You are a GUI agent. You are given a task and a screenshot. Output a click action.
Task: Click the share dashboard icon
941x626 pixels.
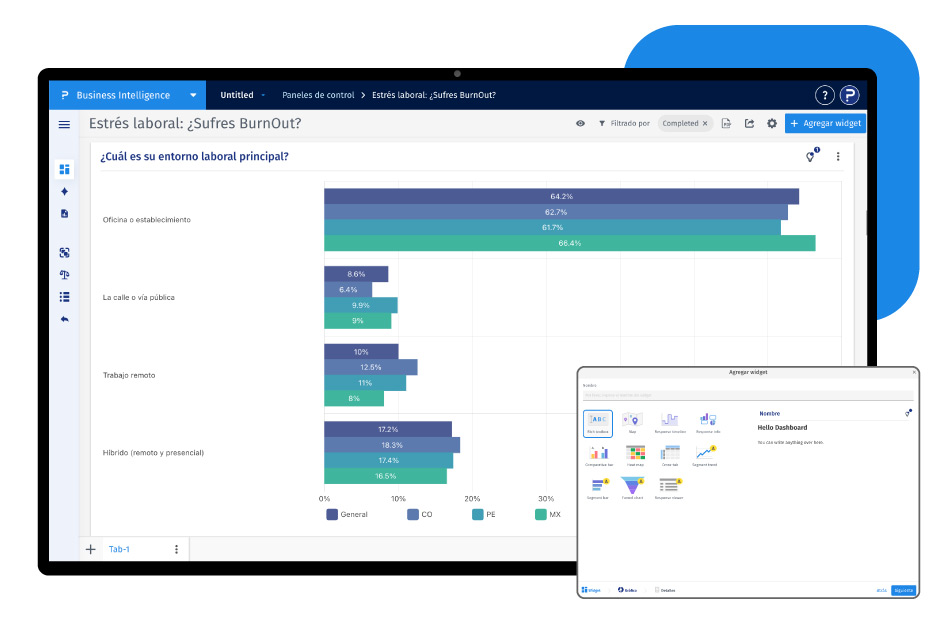point(750,123)
